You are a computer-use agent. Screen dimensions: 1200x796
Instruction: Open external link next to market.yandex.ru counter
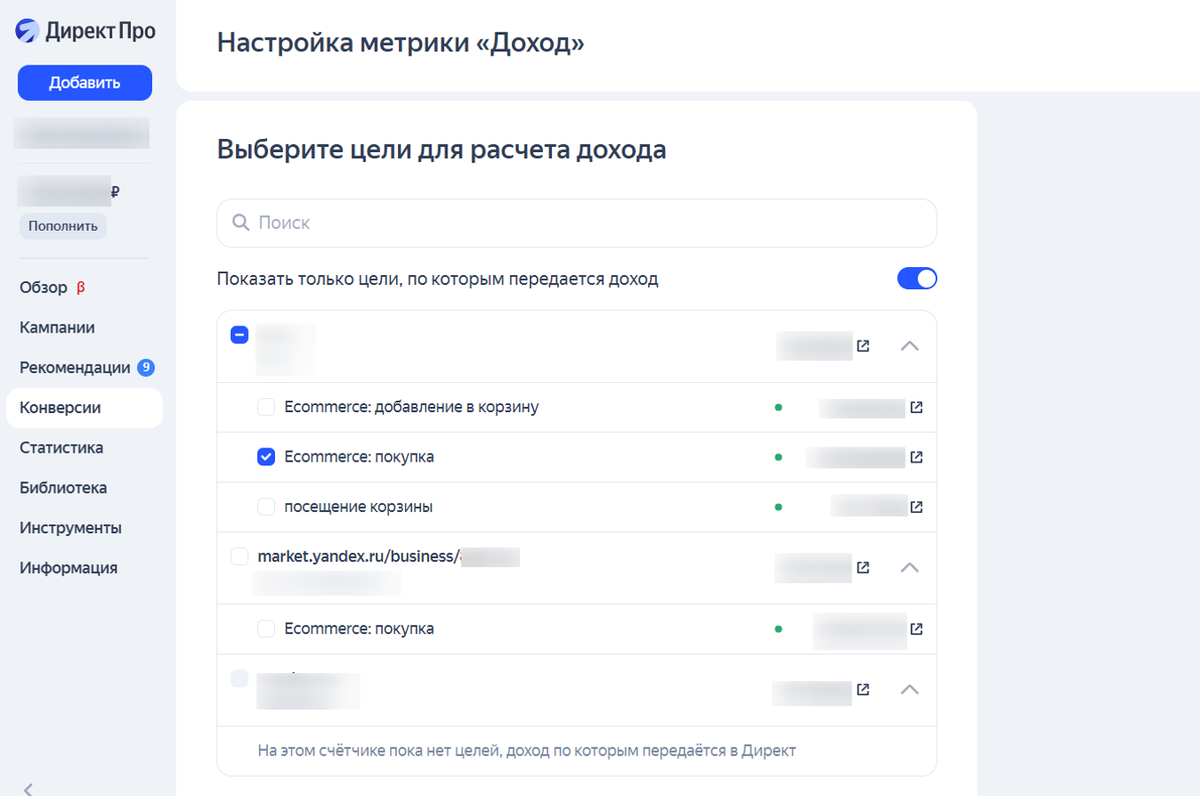pyautogui.click(x=864, y=567)
